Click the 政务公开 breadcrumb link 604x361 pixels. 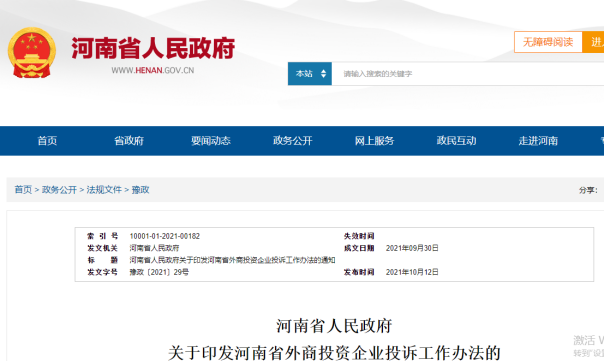[59, 190]
